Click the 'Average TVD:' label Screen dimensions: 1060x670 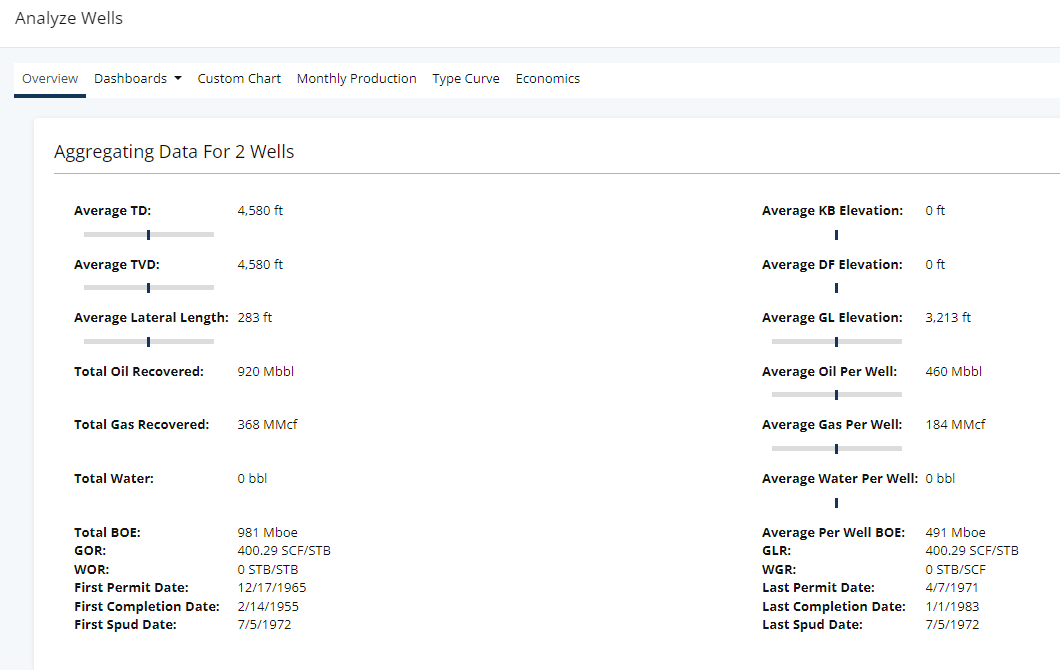point(117,264)
